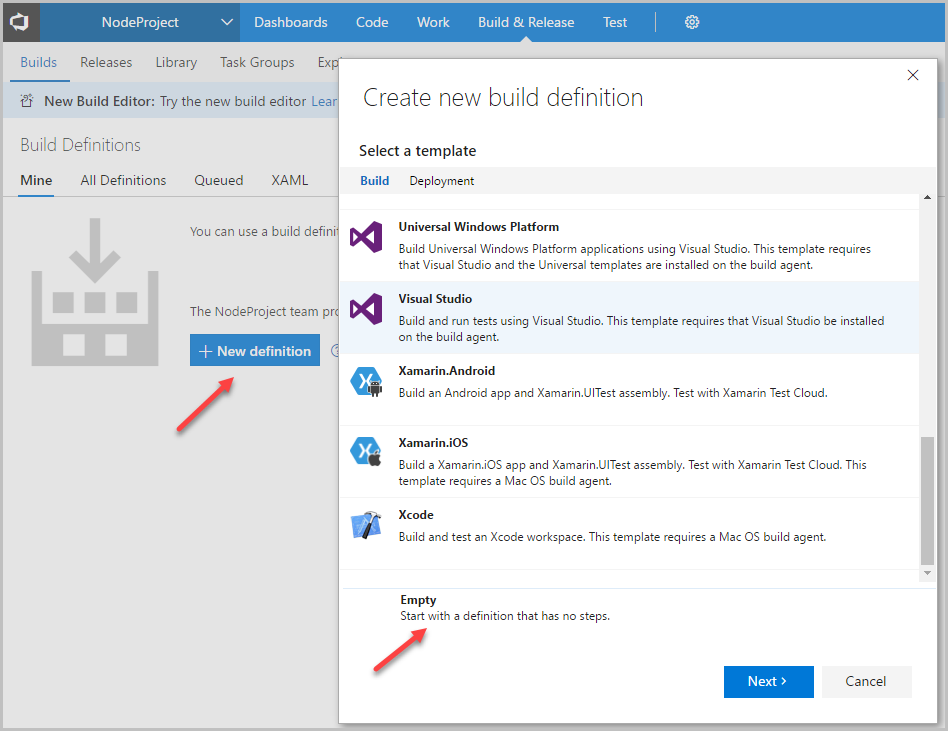The height and width of the screenshot is (731, 948).
Task: Select the Visual Studio template icon
Action: pyautogui.click(x=366, y=309)
